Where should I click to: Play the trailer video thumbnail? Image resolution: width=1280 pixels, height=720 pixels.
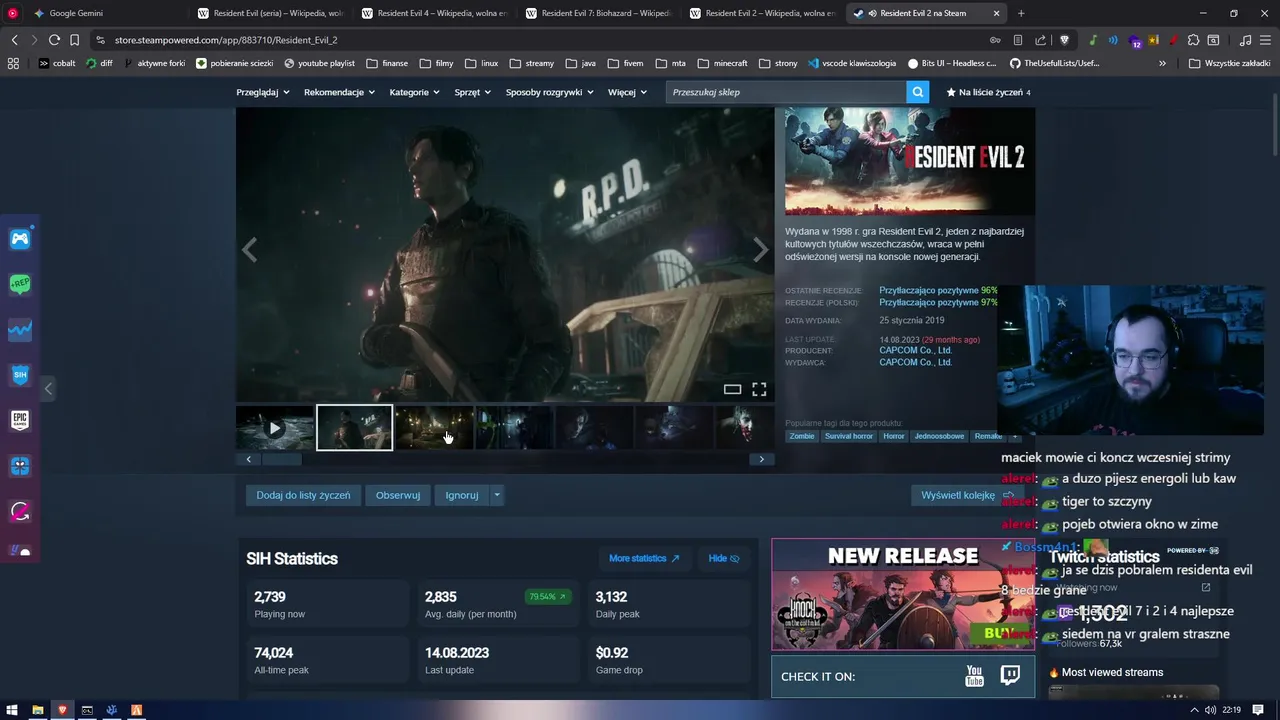pyautogui.click(x=275, y=428)
